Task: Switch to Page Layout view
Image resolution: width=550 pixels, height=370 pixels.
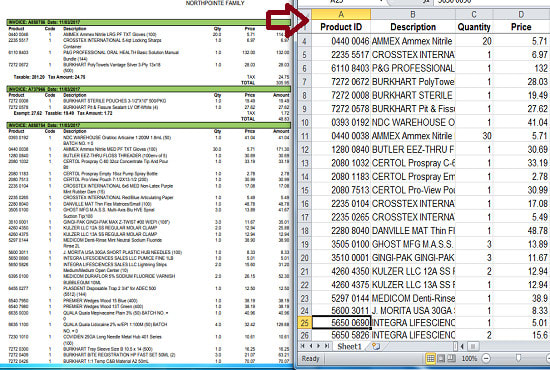Action: tap(441, 358)
